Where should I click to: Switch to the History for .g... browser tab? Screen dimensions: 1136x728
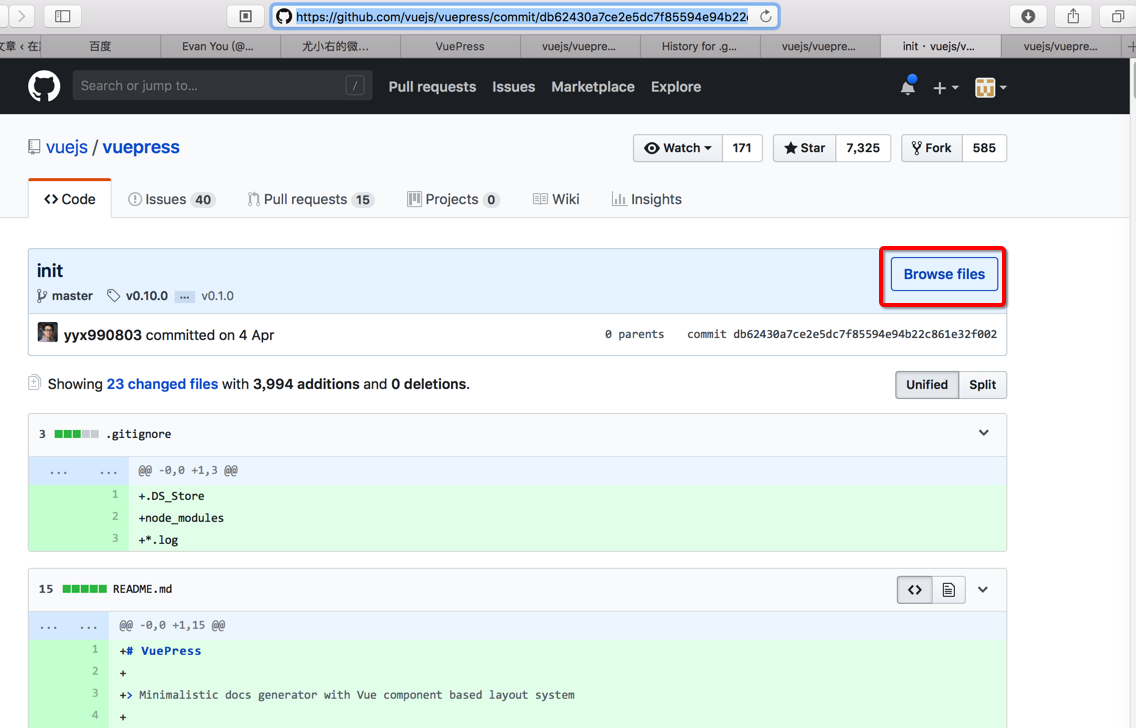pyautogui.click(x=700, y=46)
